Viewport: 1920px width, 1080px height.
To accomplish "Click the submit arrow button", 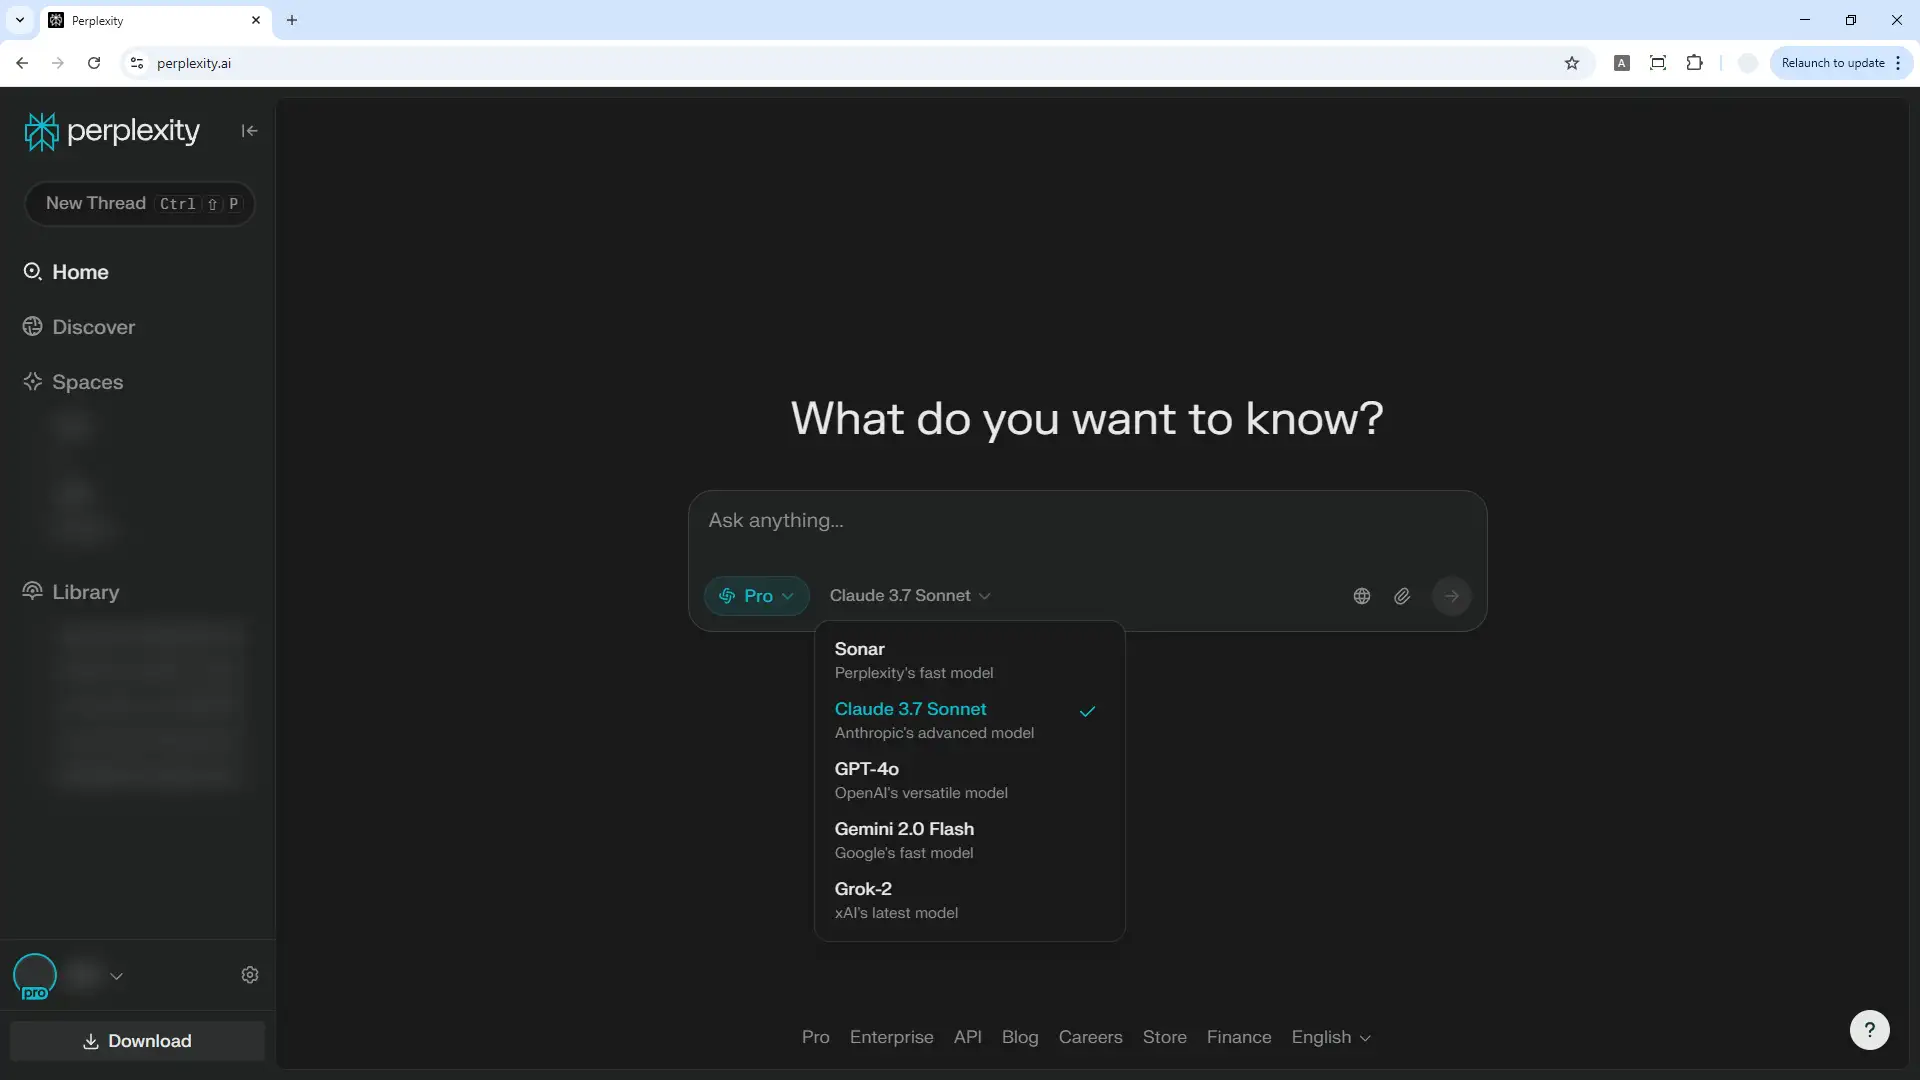I will tap(1451, 596).
